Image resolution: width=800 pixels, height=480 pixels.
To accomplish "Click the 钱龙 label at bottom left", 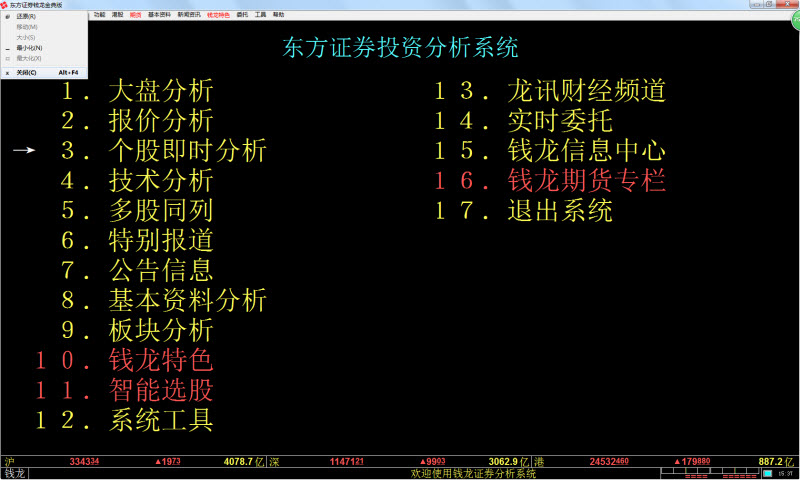I will coord(14,473).
